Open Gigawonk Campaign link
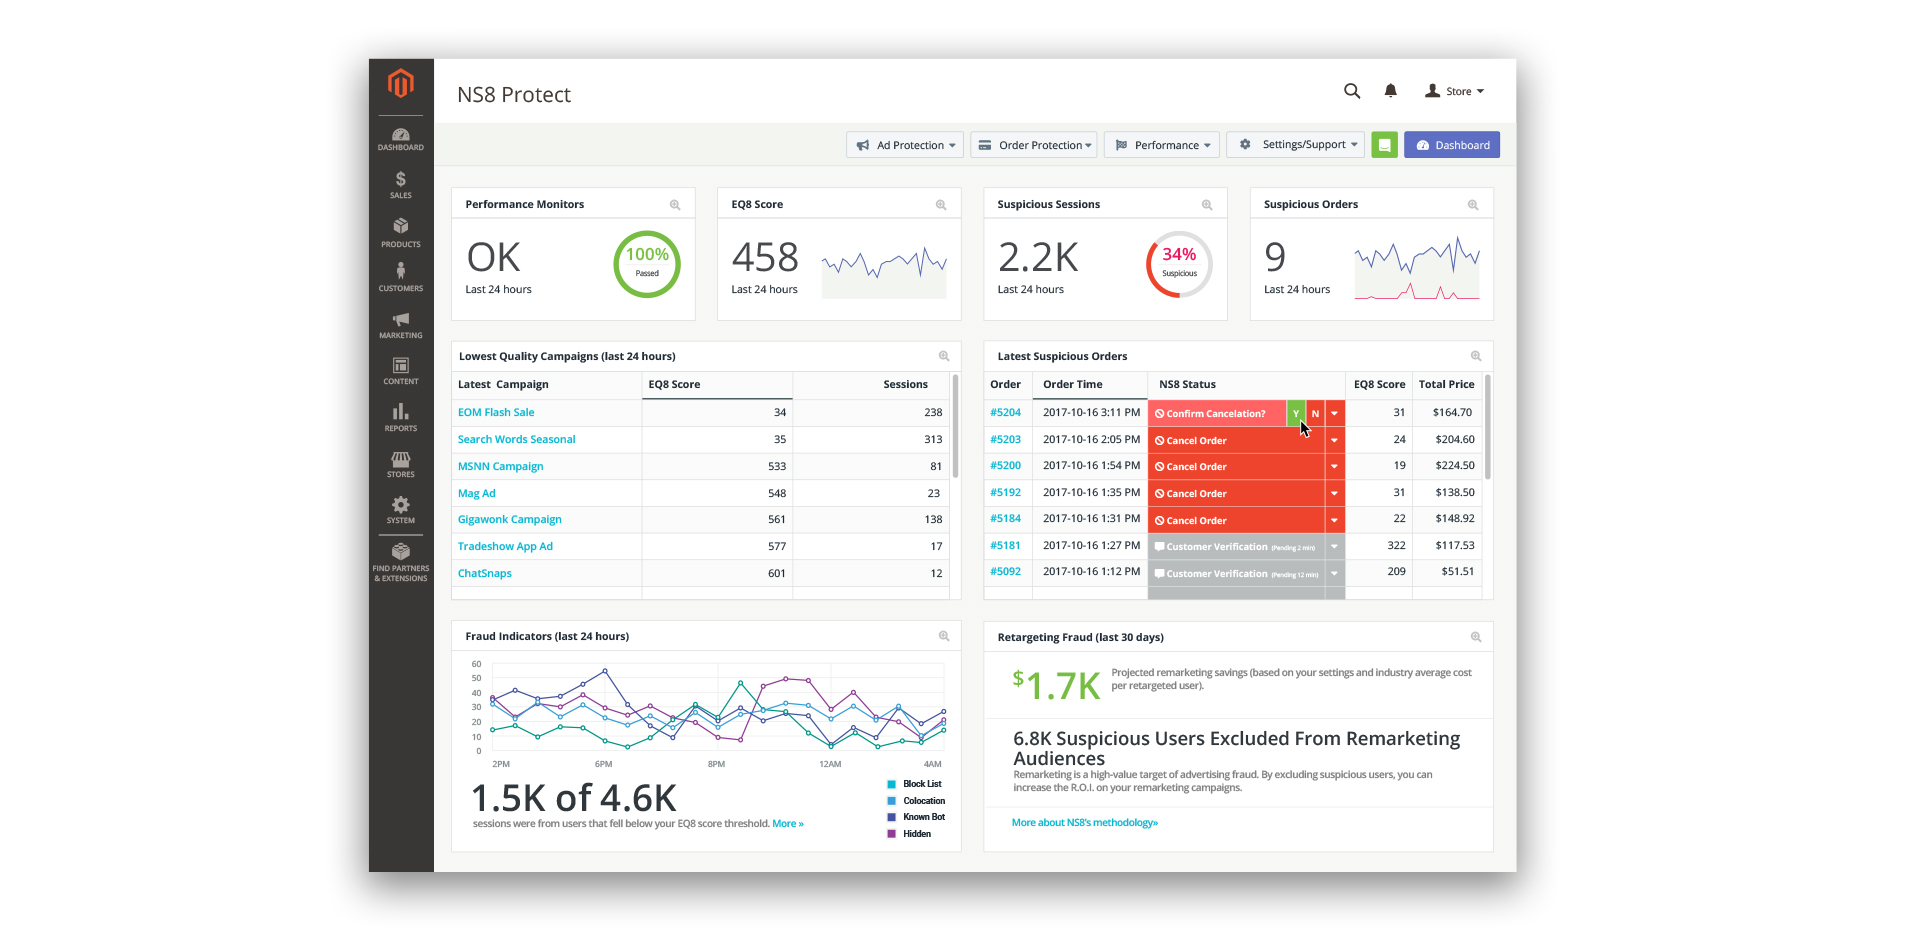This screenshot has width=1920, height=930. coord(510,519)
